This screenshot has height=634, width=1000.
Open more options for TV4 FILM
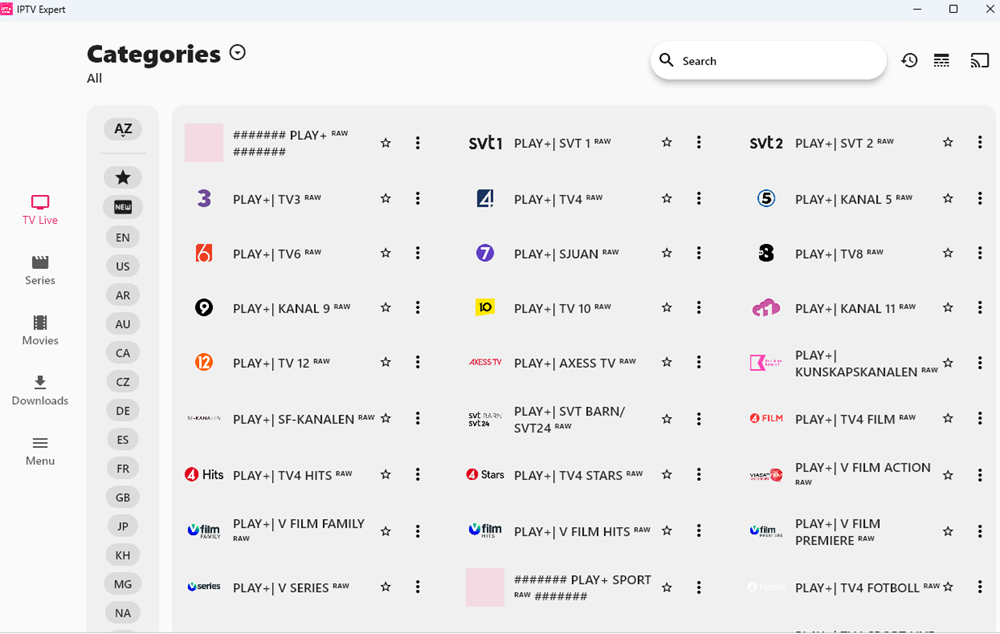(x=980, y=418)
